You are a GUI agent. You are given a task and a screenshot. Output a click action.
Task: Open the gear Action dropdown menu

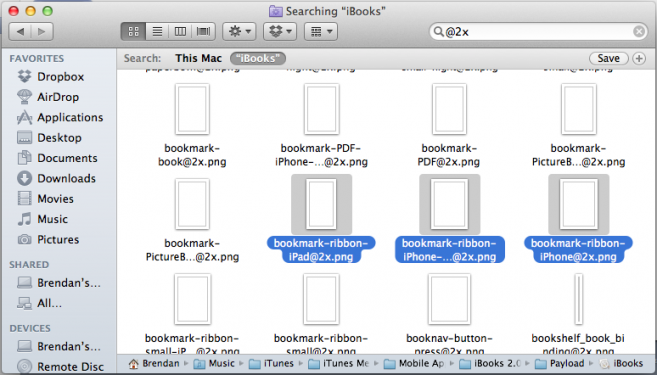(x=239, y=31)
